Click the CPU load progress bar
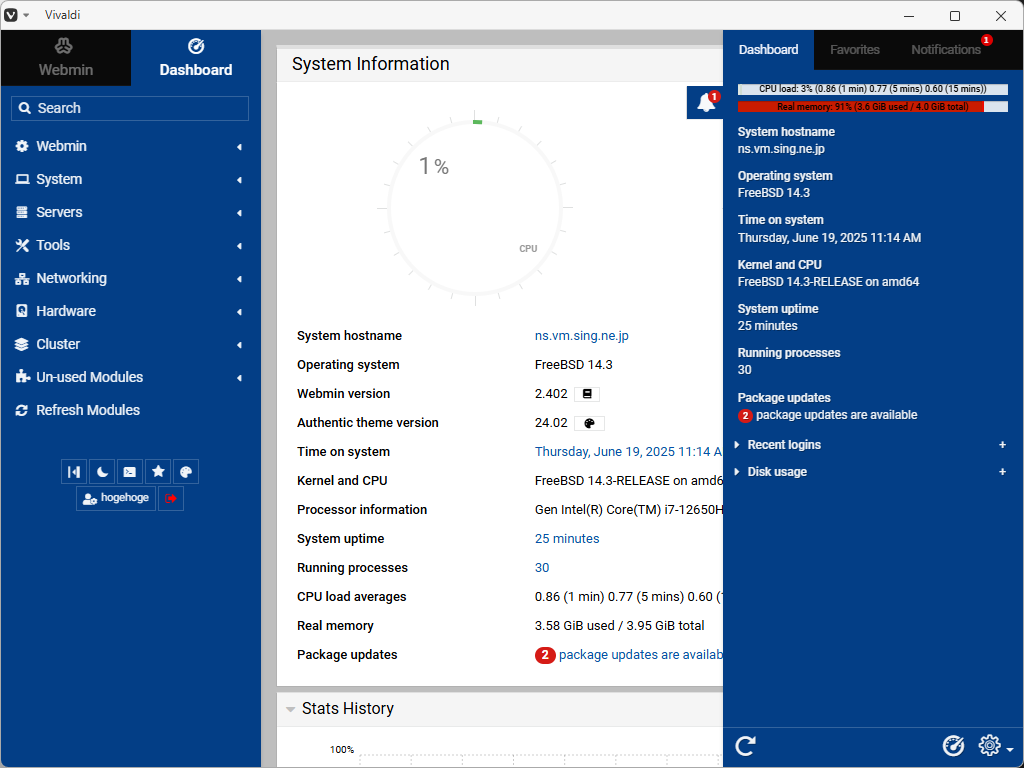 tap(872, 89)
